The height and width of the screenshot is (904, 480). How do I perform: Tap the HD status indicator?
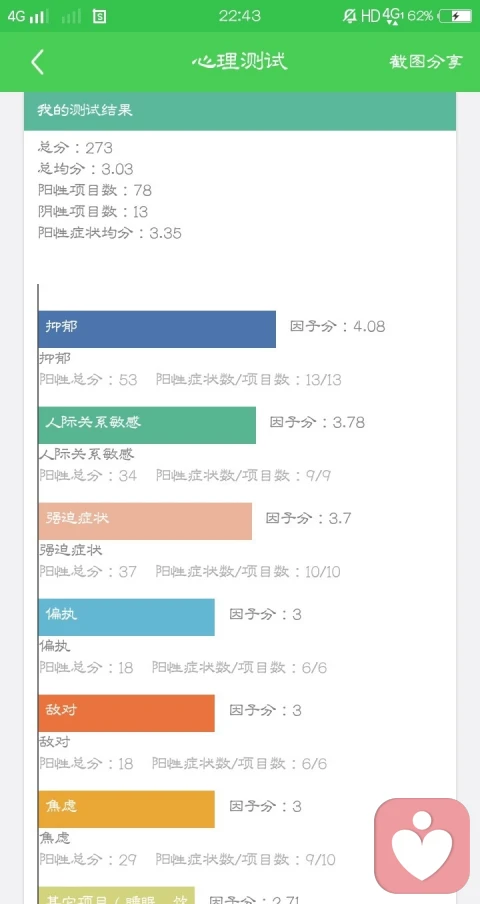(371, 16)
